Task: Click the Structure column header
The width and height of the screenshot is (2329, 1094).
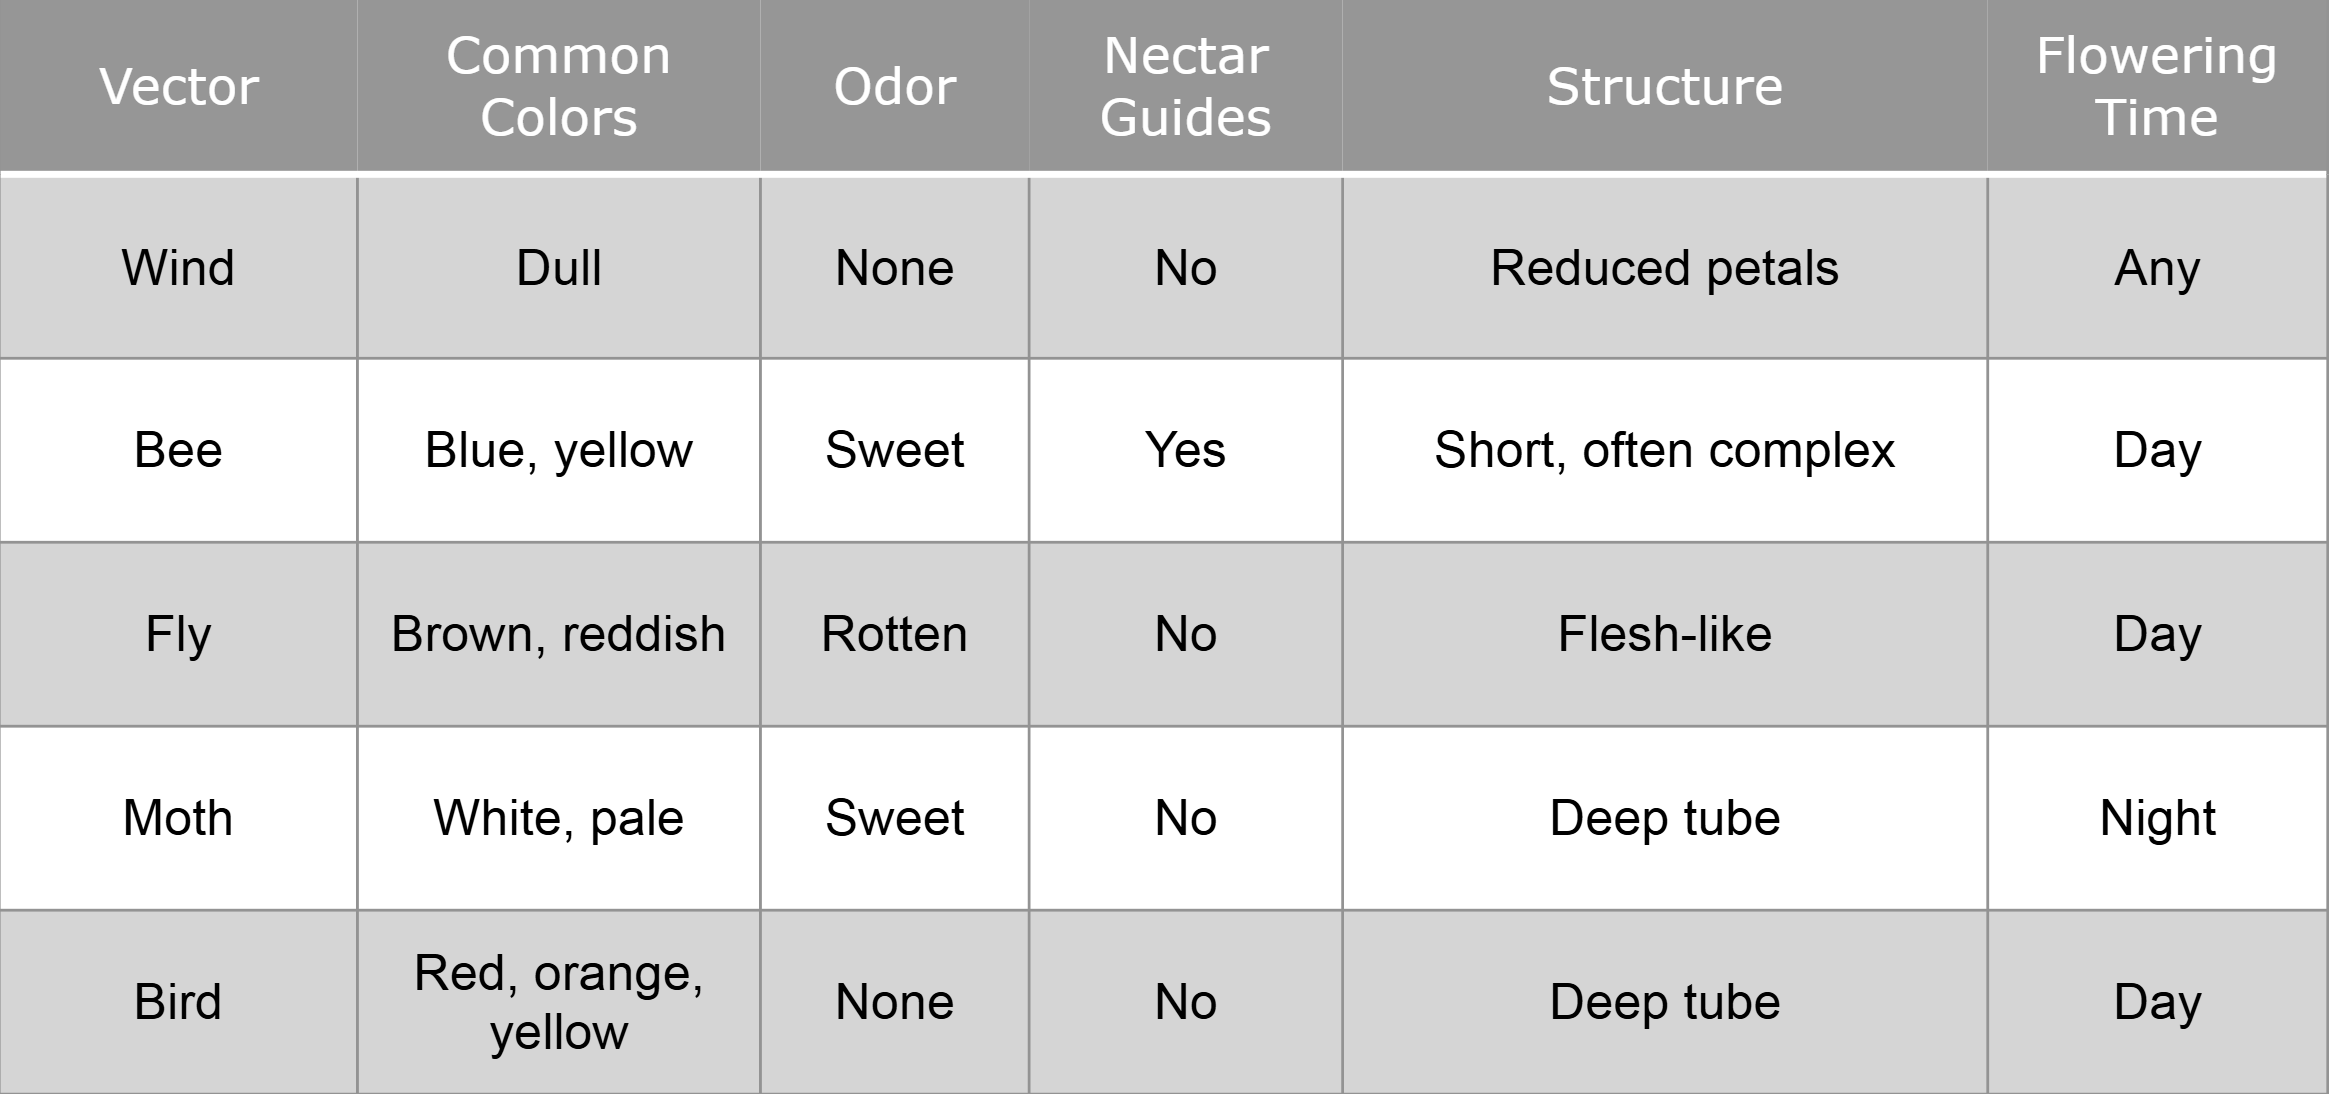Action: click(1664, 86)
